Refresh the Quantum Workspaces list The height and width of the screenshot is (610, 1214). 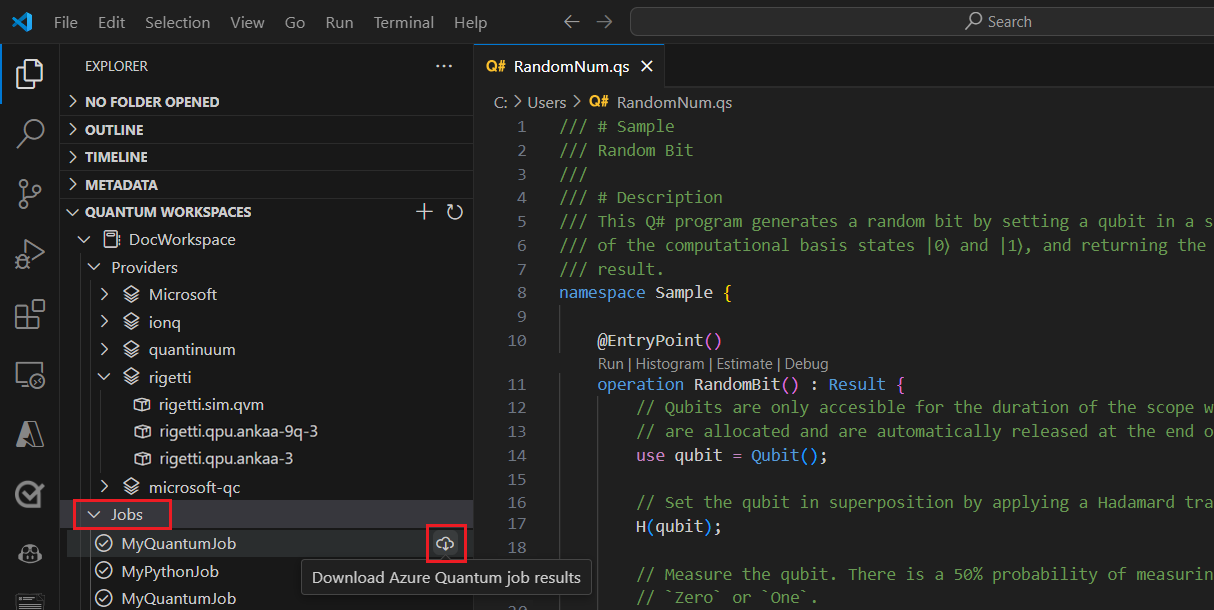pyautogui.click(x=454, y=212)
